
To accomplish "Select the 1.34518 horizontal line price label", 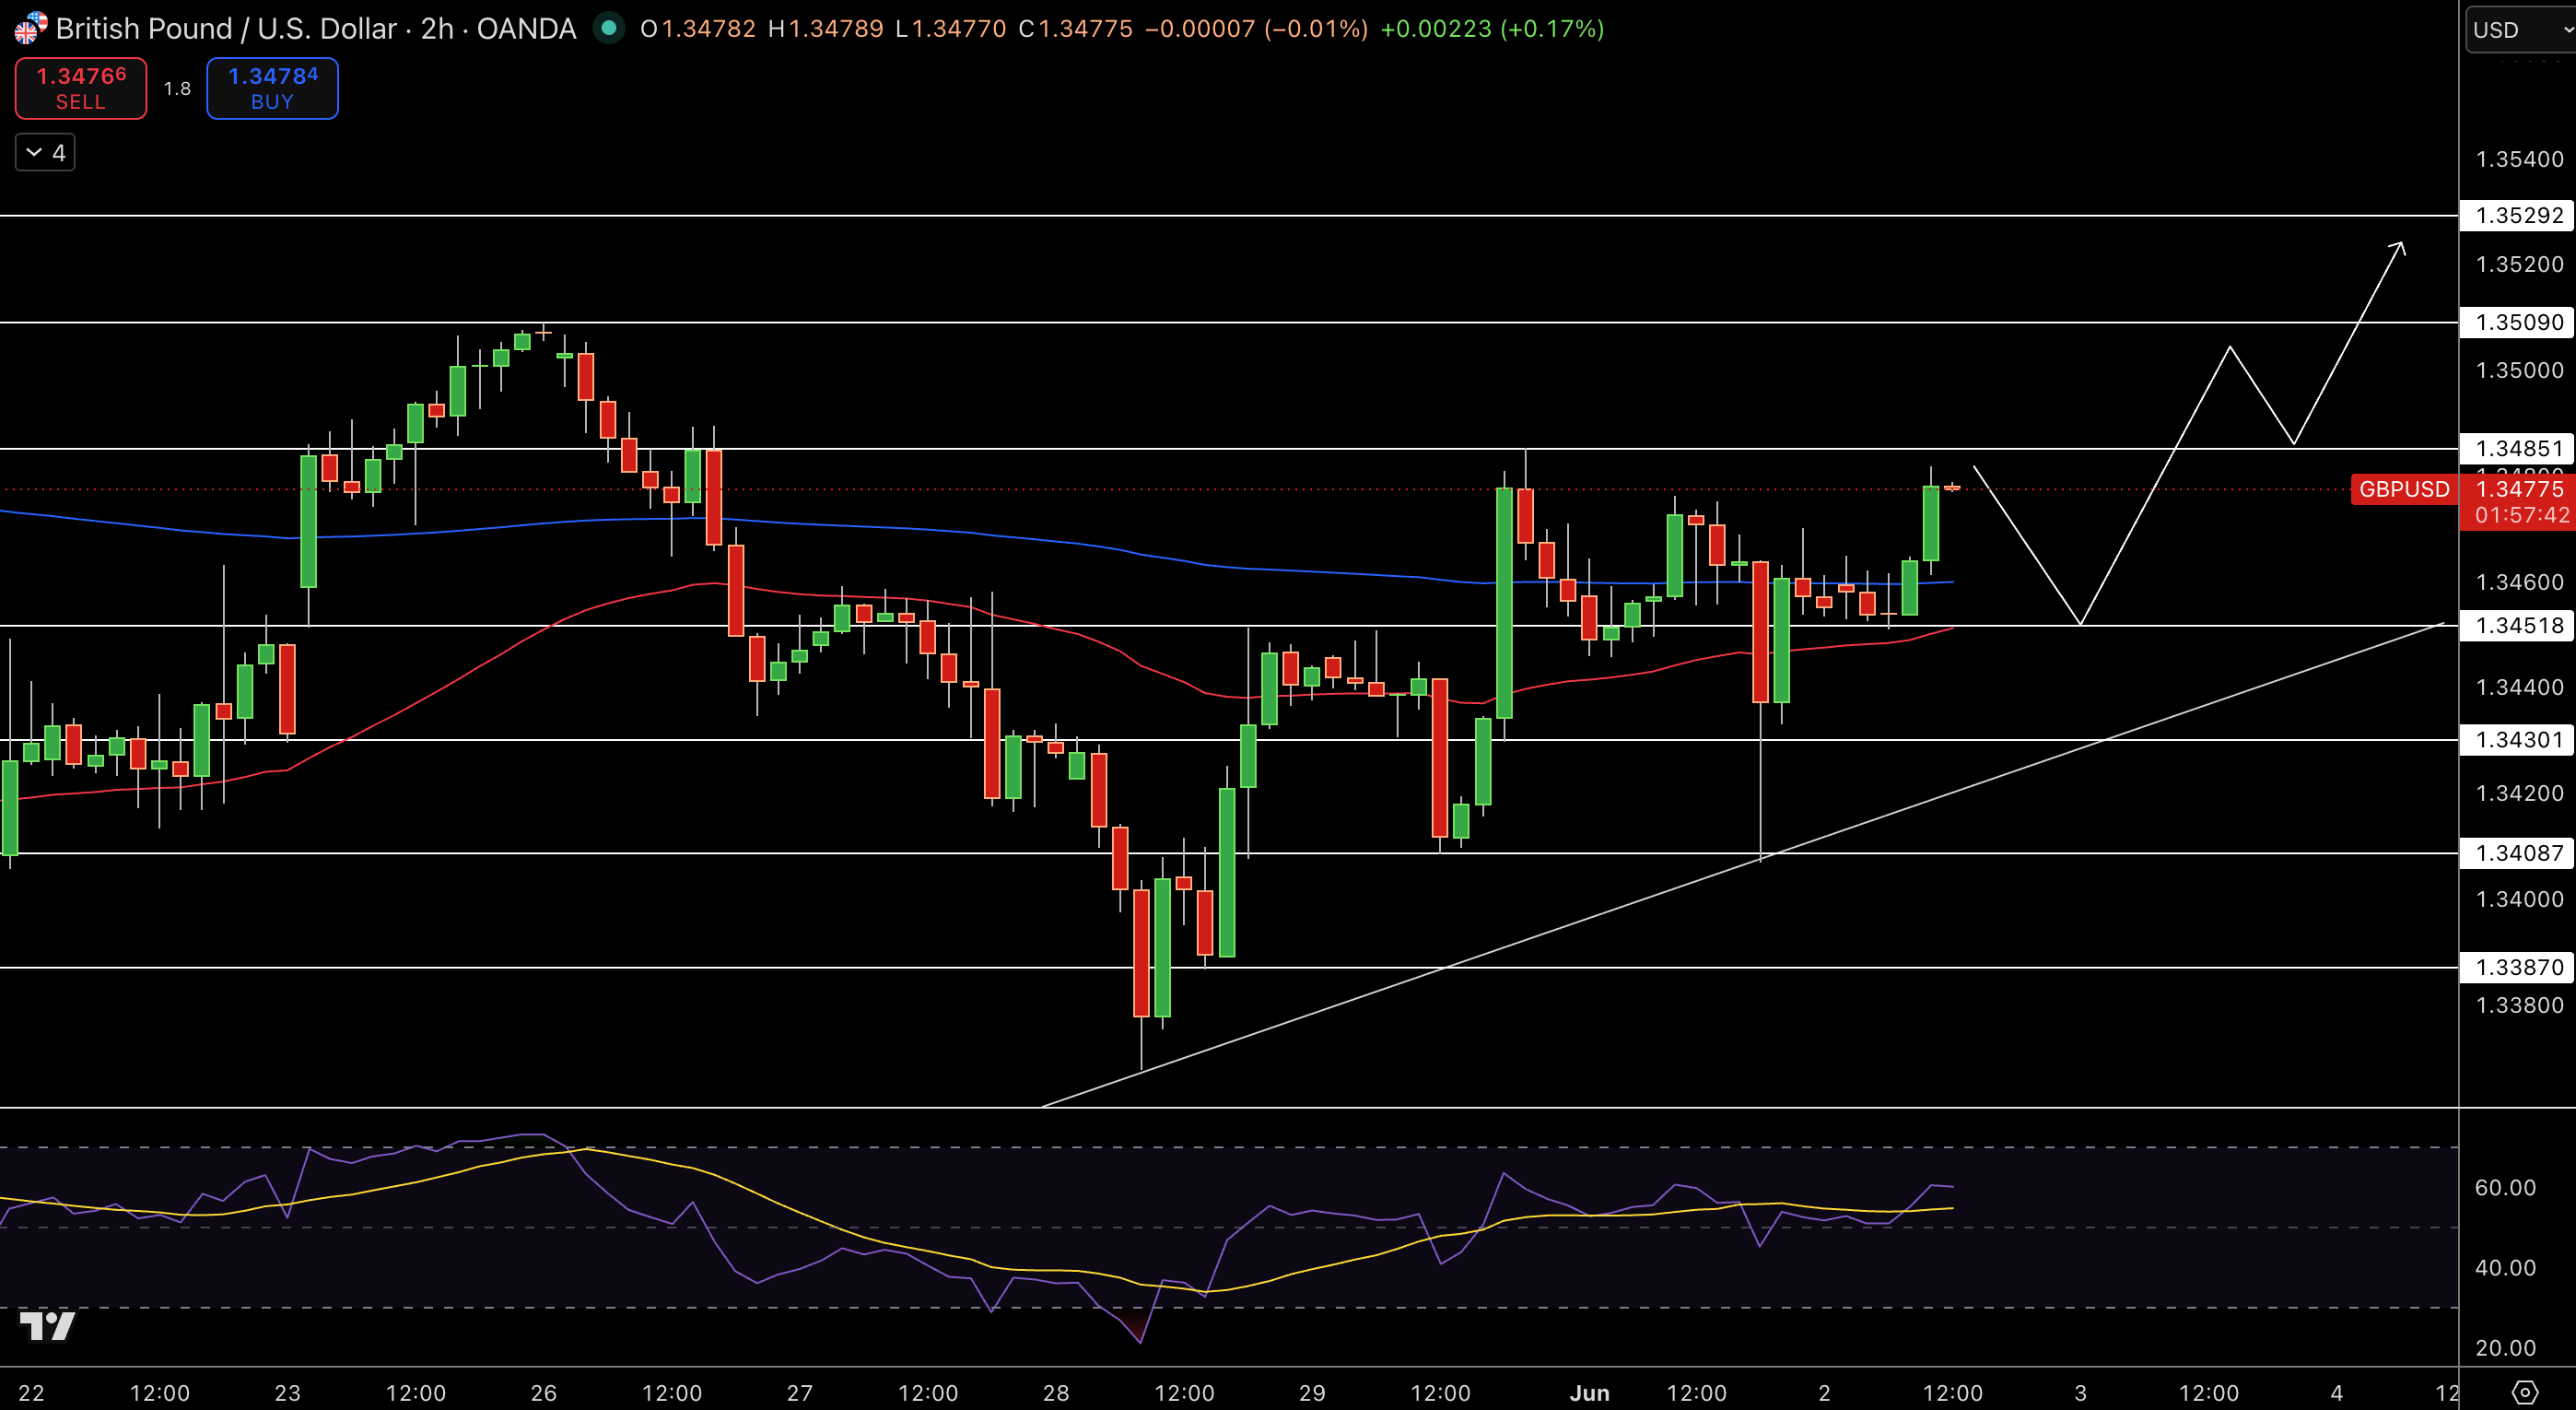I will coord(2518,625).
